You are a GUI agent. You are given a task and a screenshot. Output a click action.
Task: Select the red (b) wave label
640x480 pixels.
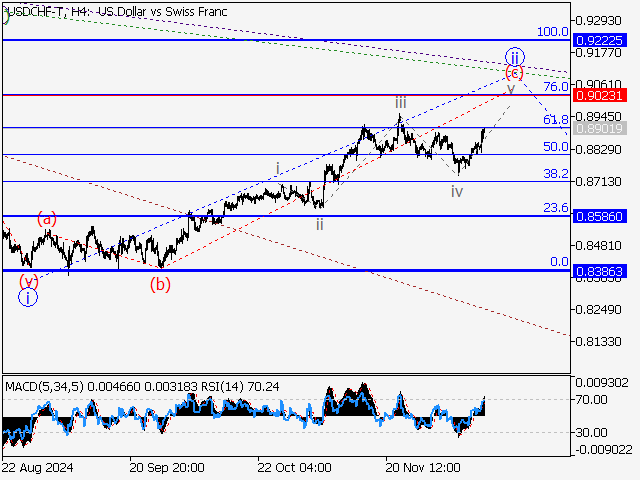(160, 283)
